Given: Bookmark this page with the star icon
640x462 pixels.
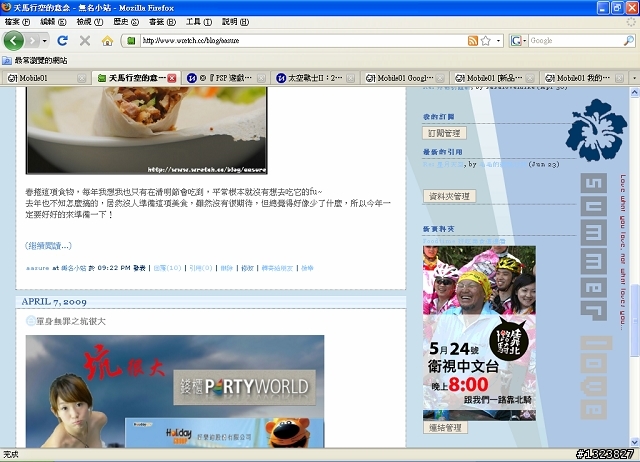Looking at the screenshot, I should 486,40.
